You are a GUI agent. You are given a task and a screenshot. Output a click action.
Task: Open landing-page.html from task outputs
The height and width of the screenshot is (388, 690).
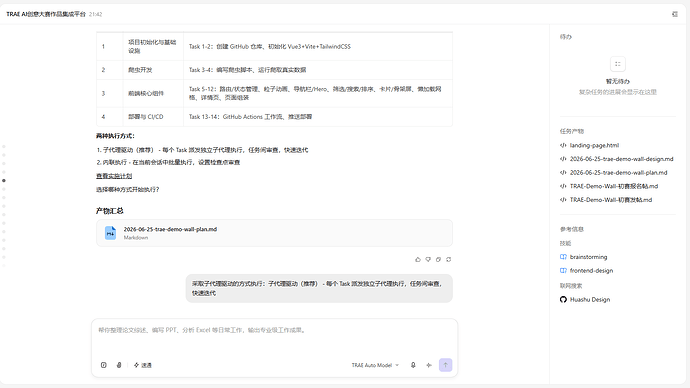pyautogui.click(x=594, y=145)
